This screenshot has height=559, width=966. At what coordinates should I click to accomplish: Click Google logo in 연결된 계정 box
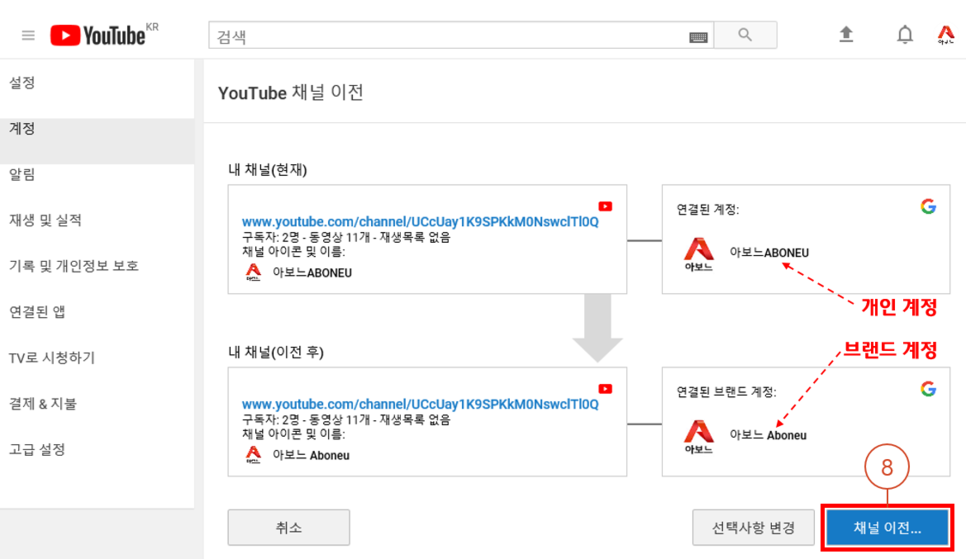(x=928, y=206)
